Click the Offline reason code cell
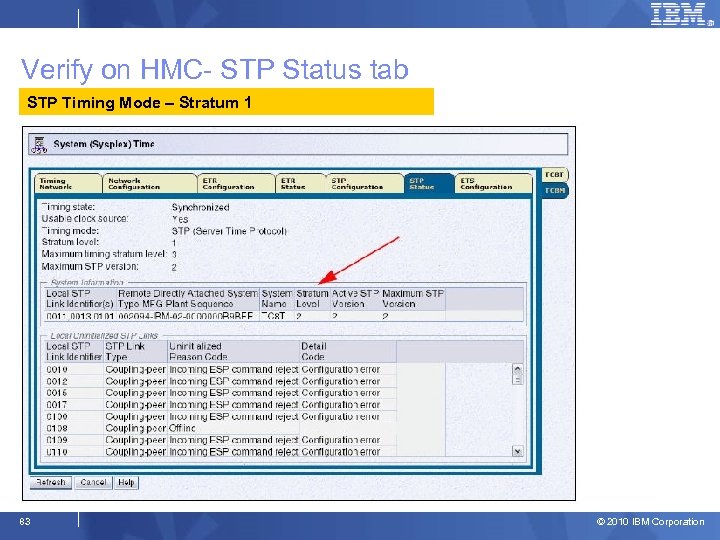 [x=233, y=428]
